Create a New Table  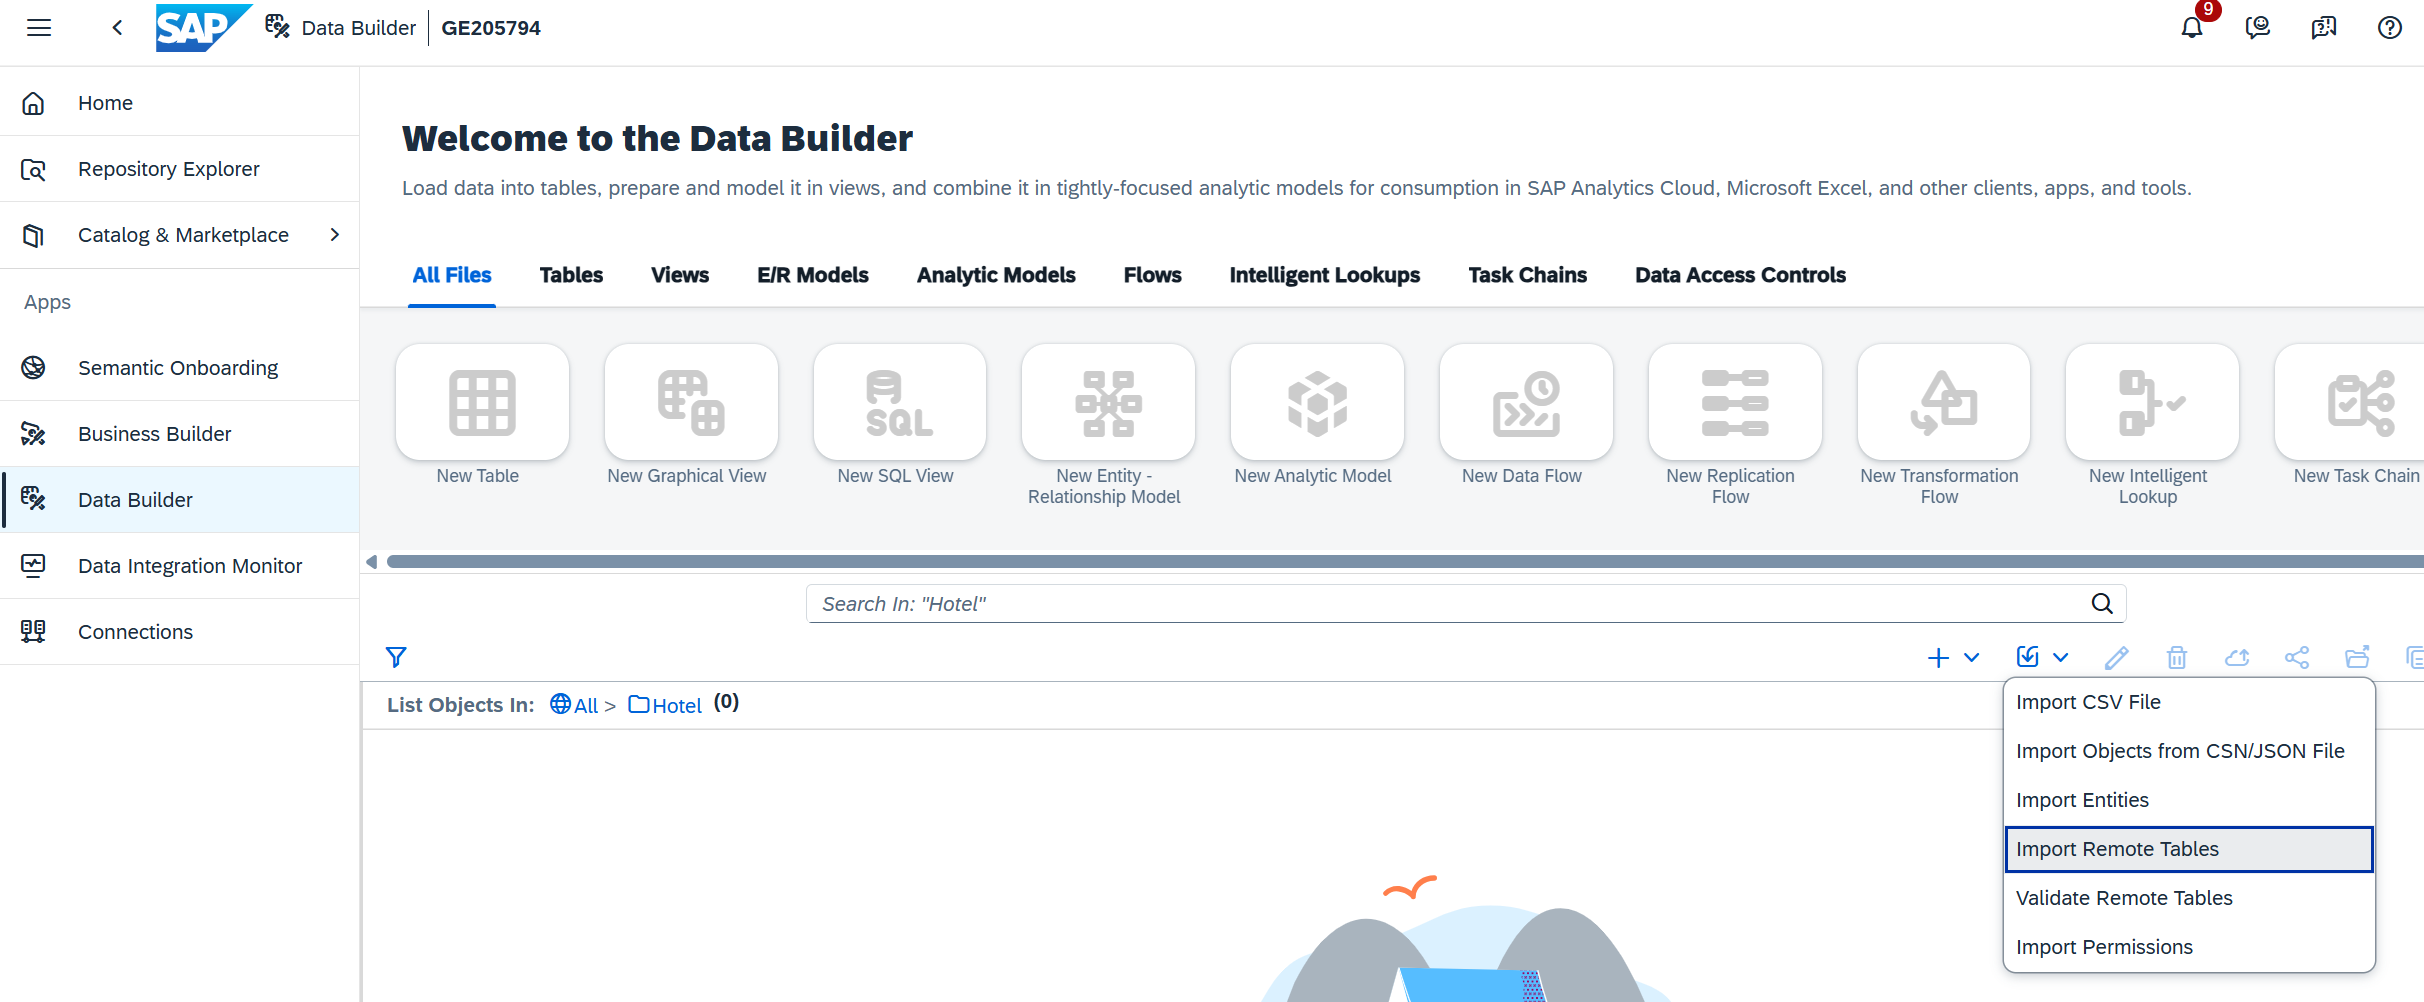(482, 402)
